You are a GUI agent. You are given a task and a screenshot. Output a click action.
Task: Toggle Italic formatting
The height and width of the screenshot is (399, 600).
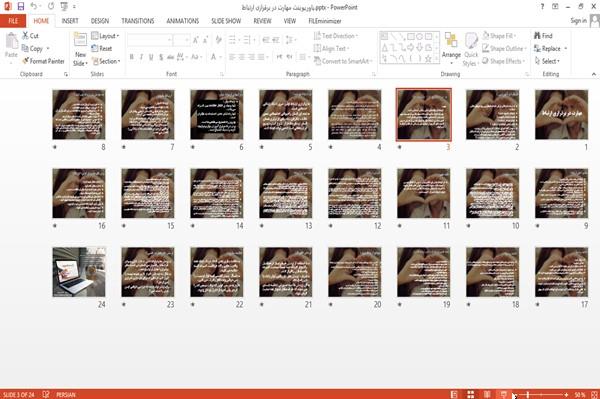tap(141, 57)
